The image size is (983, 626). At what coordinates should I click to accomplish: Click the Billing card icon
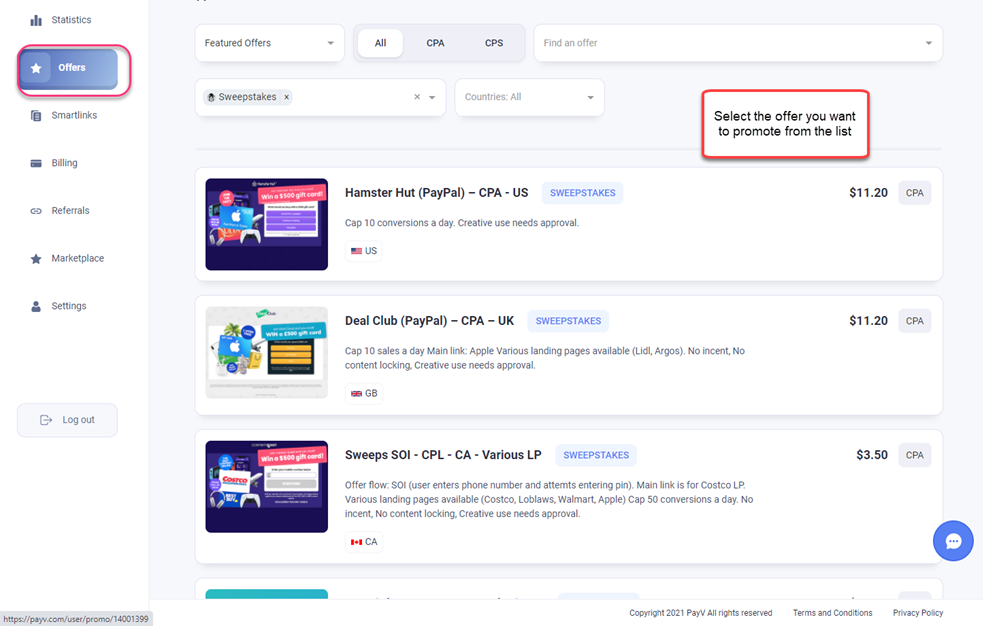[36, 163]
